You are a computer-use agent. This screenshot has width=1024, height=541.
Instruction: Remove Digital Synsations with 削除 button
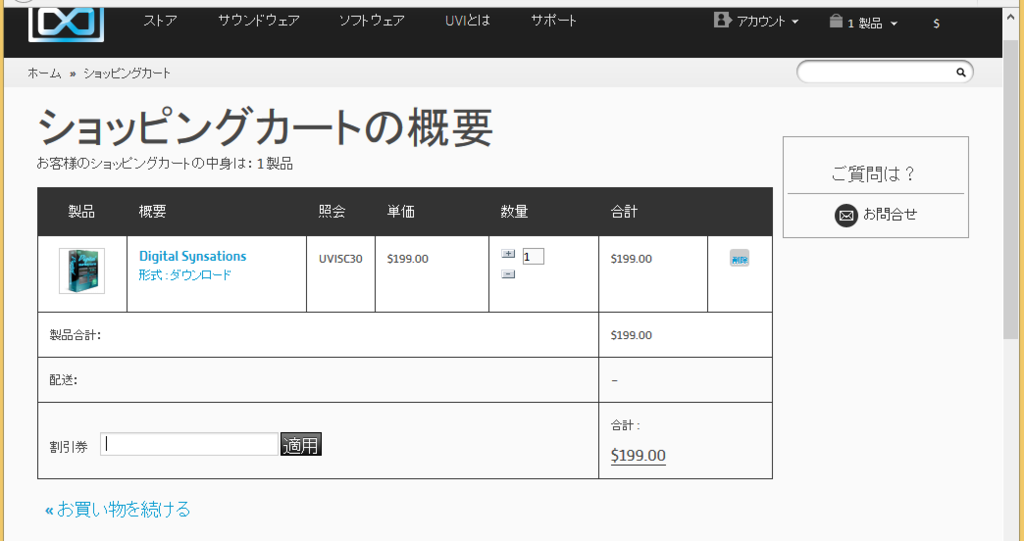click(739, 259)
